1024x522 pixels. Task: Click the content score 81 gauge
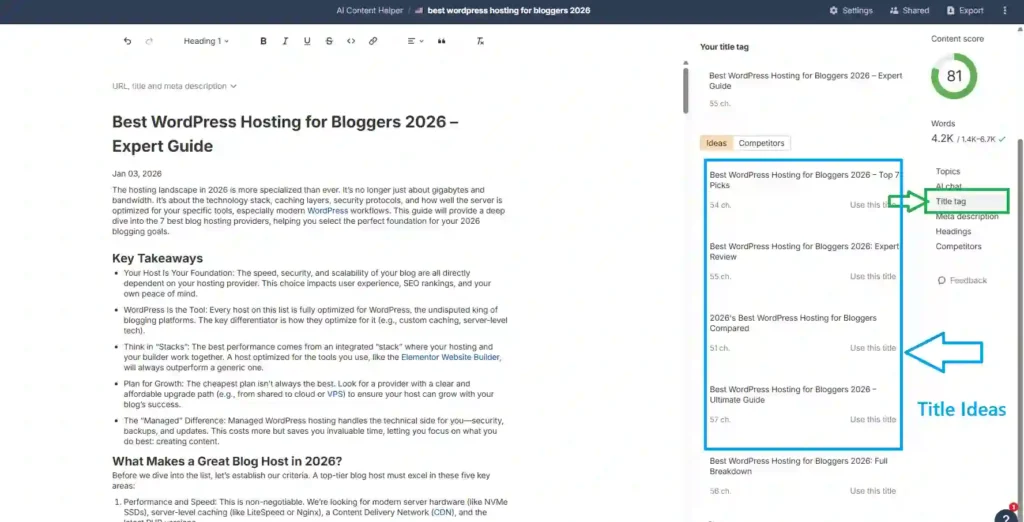pyautogui.click(x=954, y=76)
